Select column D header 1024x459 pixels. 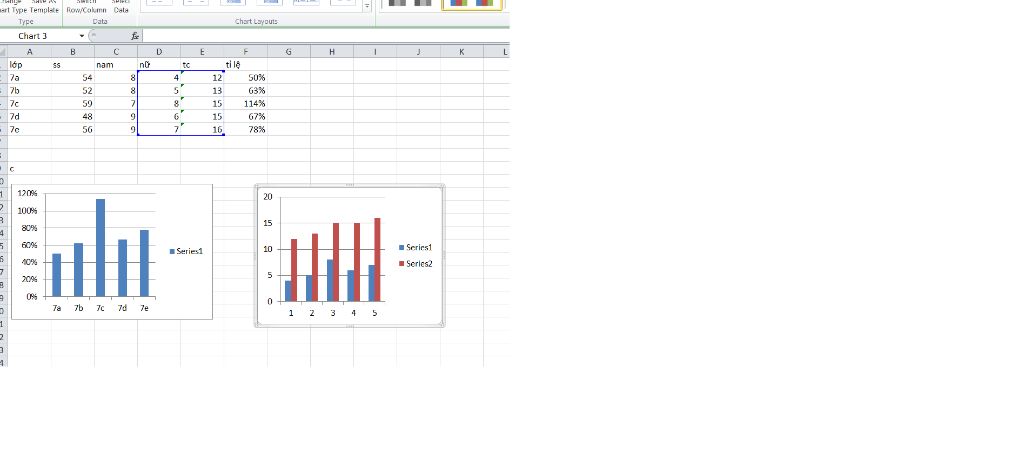[x=159, y=52]
